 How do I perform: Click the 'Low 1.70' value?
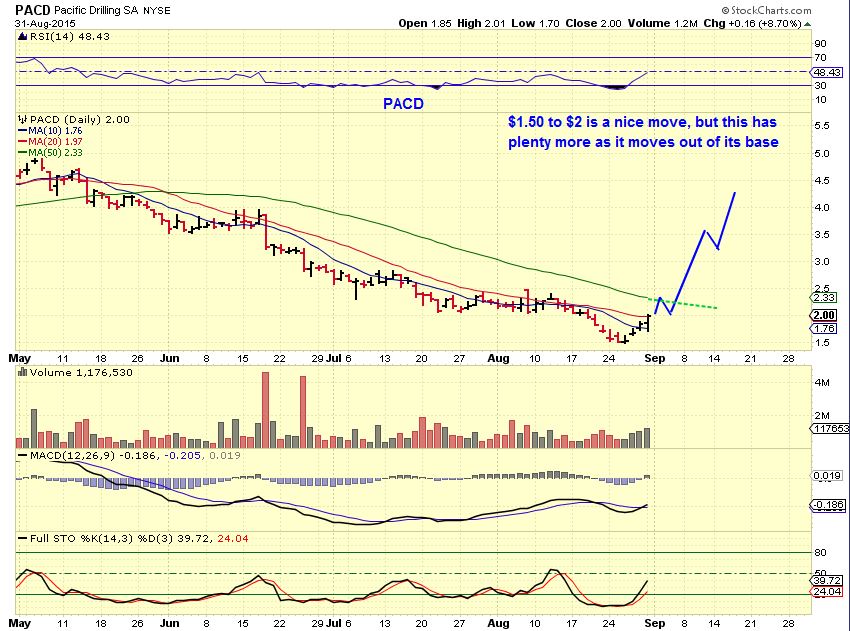536,23
